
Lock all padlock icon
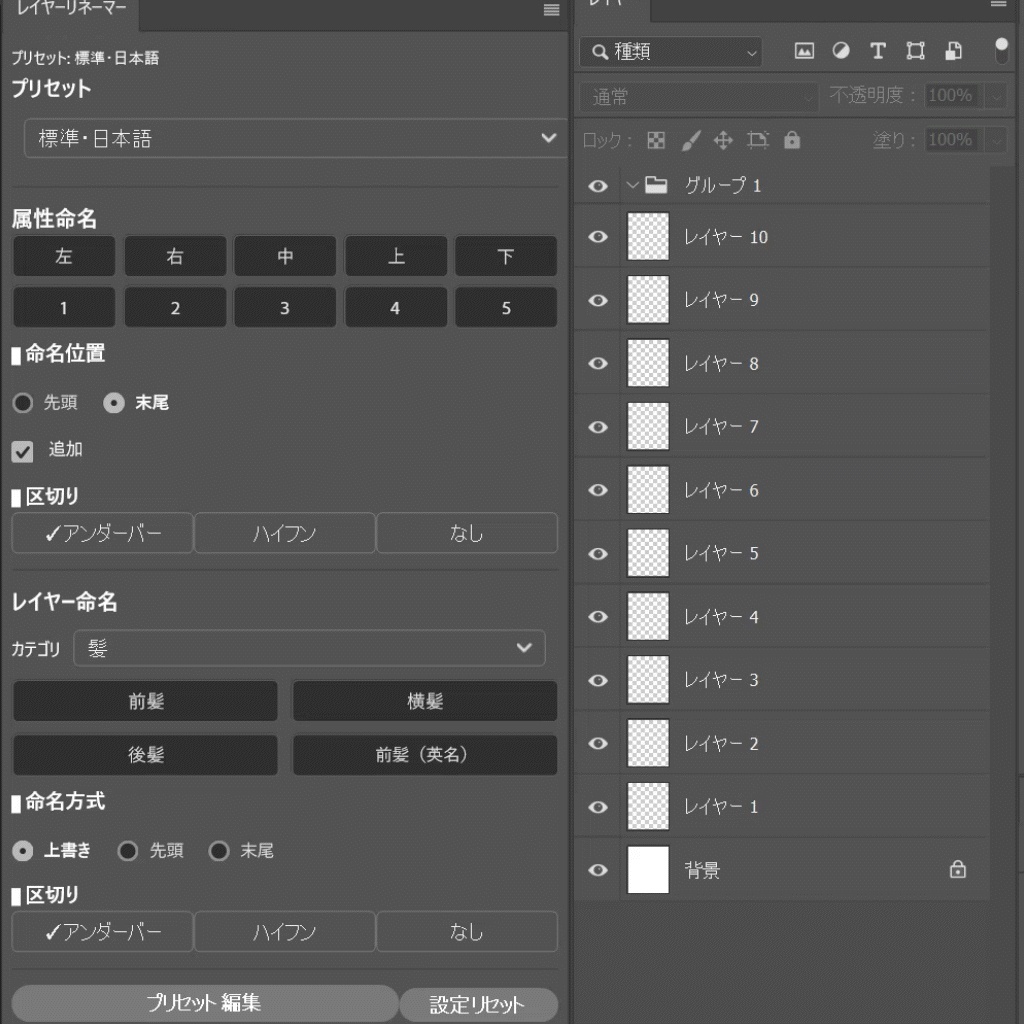tap(792, 140)
